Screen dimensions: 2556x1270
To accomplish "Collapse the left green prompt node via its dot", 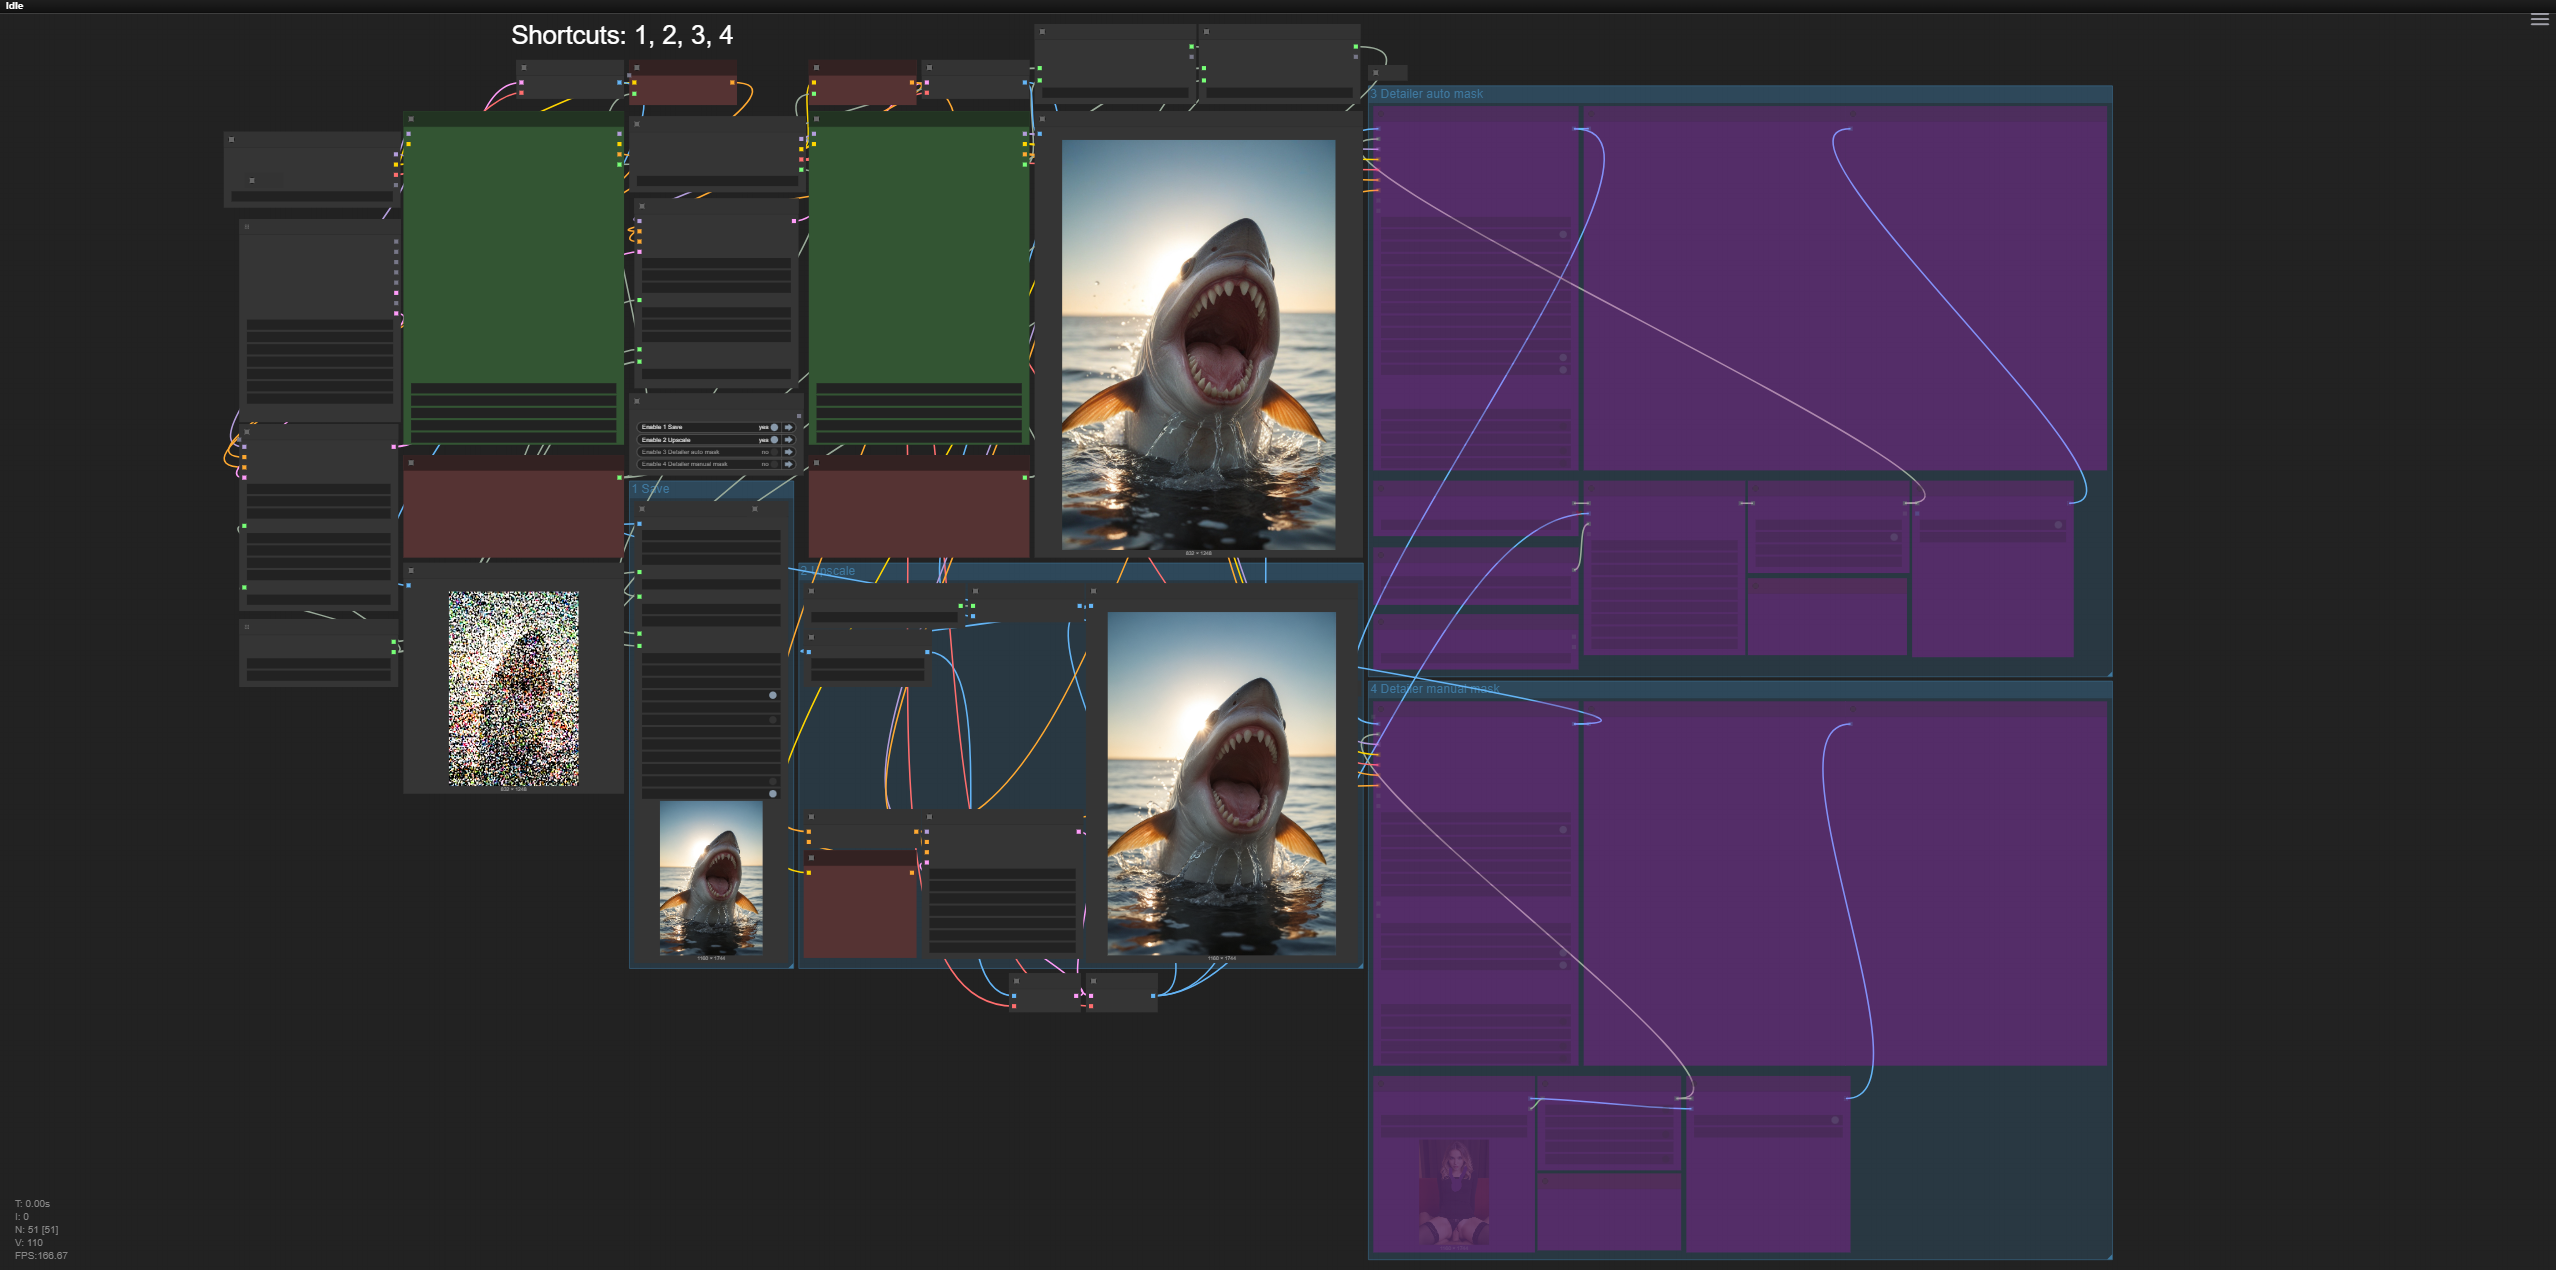I will pyautogui.click(x=411, y=119).
